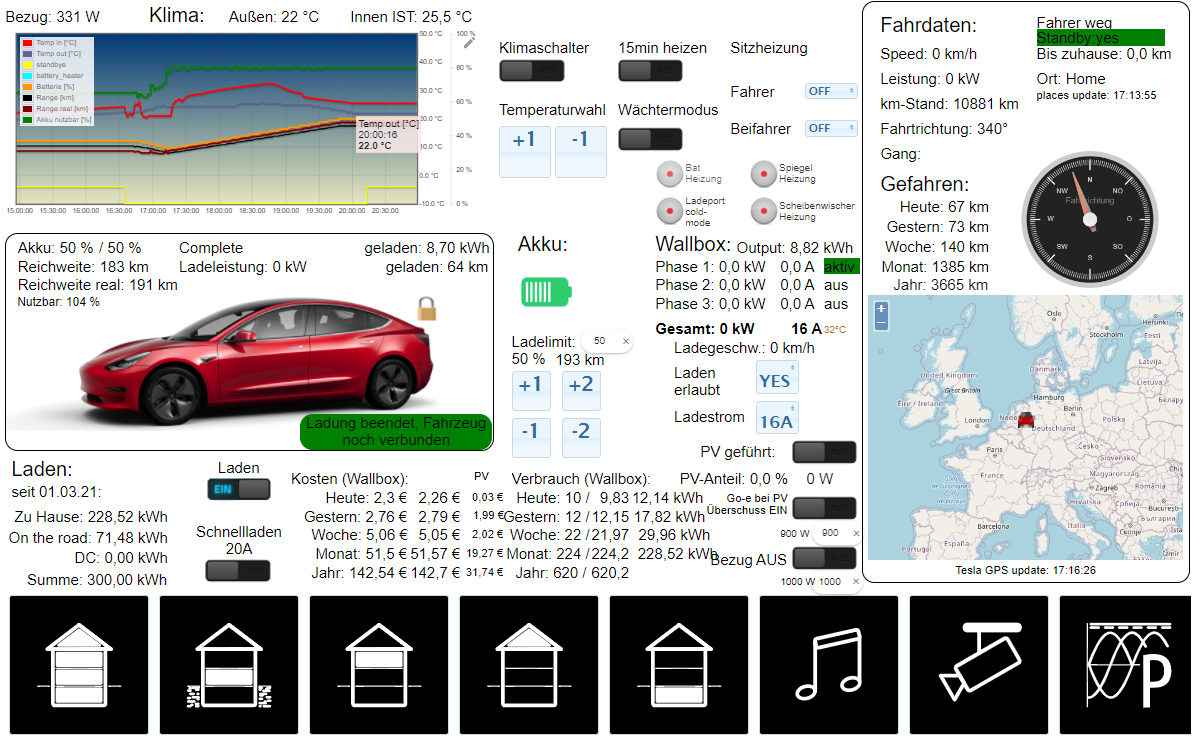Click the battery_heater legend entry
This screenshot has width=1194, height=737.
(53, 76)
